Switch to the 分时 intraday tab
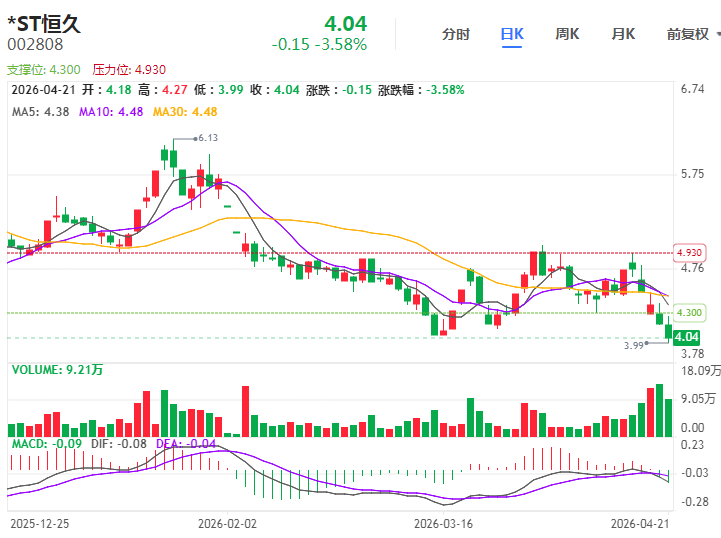The height and width of the screenshot is (538, 721). [x=456, y=34]
